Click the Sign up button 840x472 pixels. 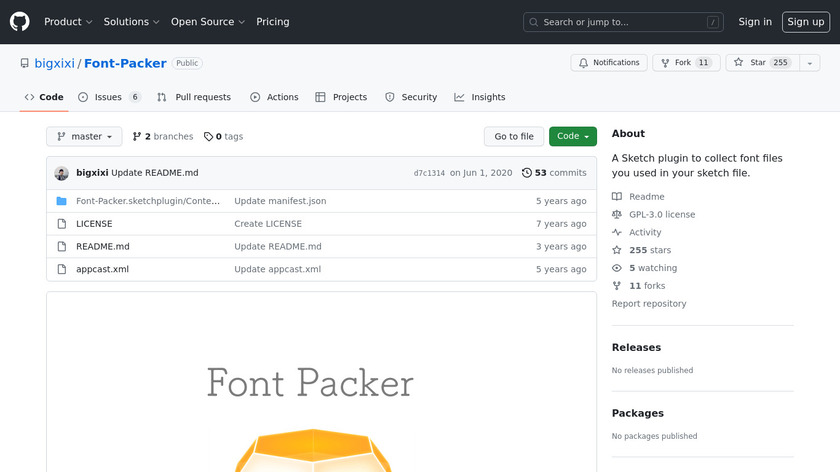point(805,22)
